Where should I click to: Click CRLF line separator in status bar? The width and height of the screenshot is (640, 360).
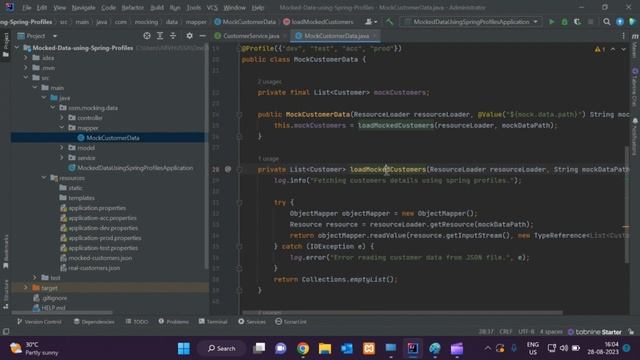[506, 332]
